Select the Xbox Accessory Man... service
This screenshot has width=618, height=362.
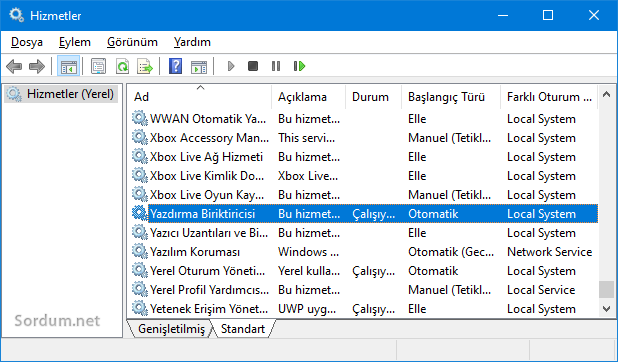[365, 137]
